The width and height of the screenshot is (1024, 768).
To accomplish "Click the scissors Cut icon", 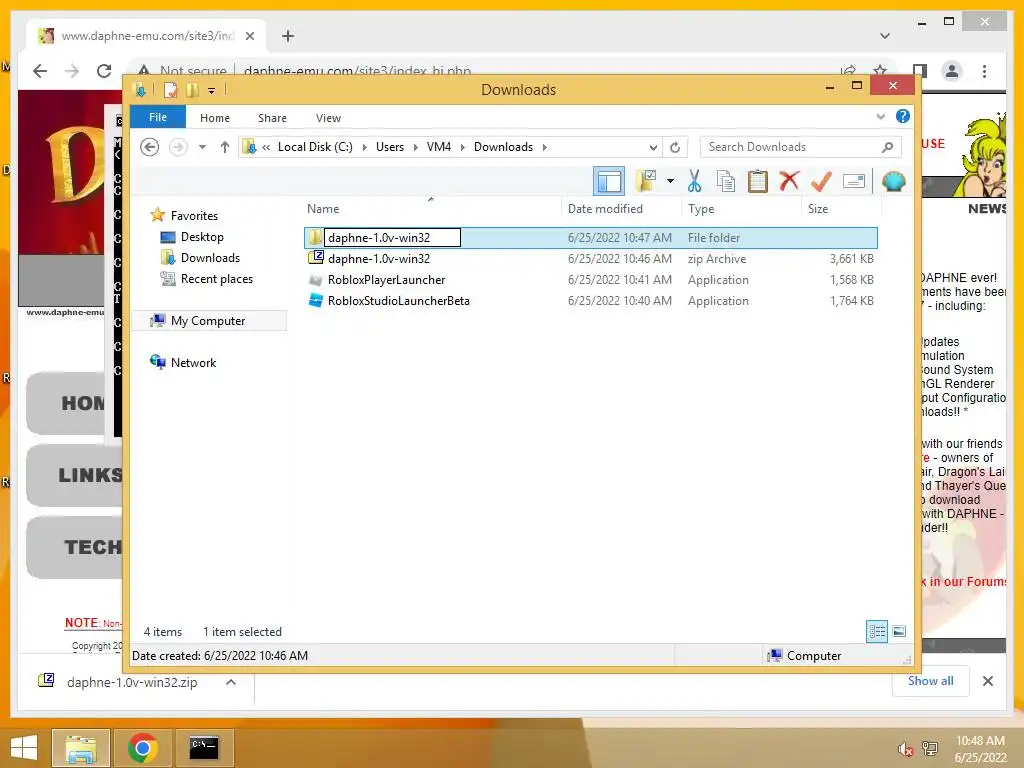I will [x=694, y=181].
